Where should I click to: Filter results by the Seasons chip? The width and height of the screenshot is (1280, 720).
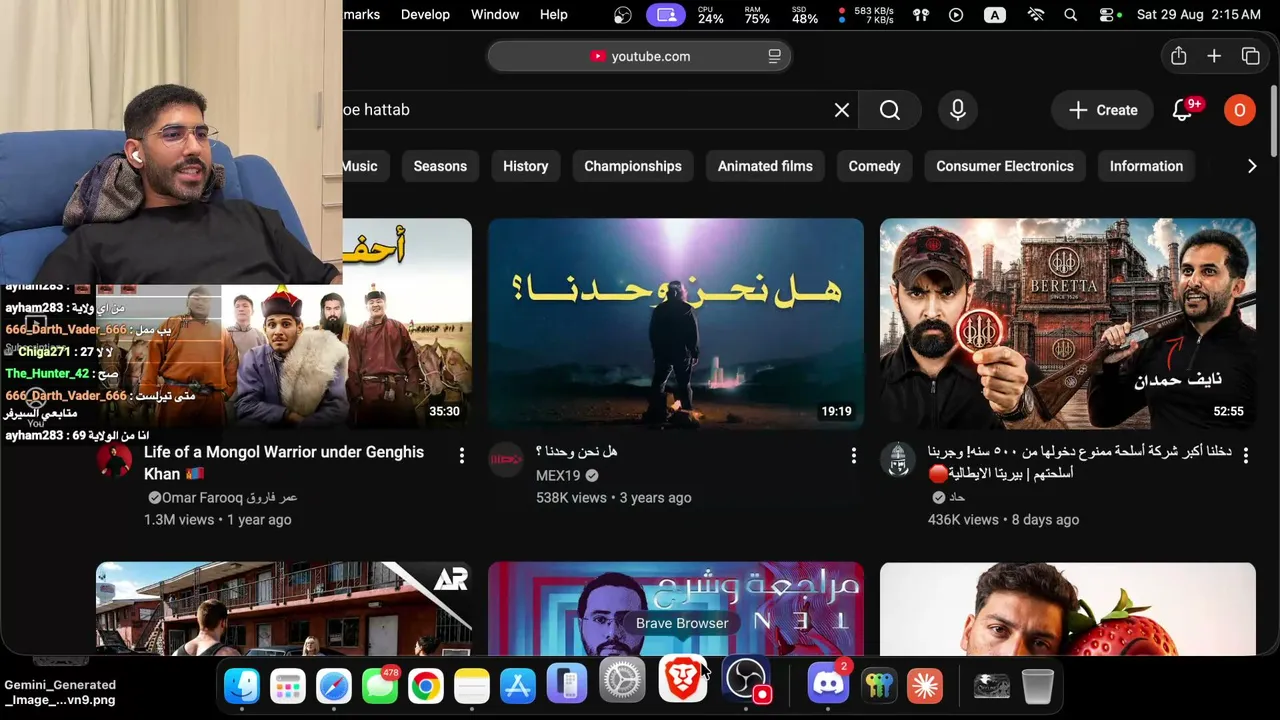(440, 166)
